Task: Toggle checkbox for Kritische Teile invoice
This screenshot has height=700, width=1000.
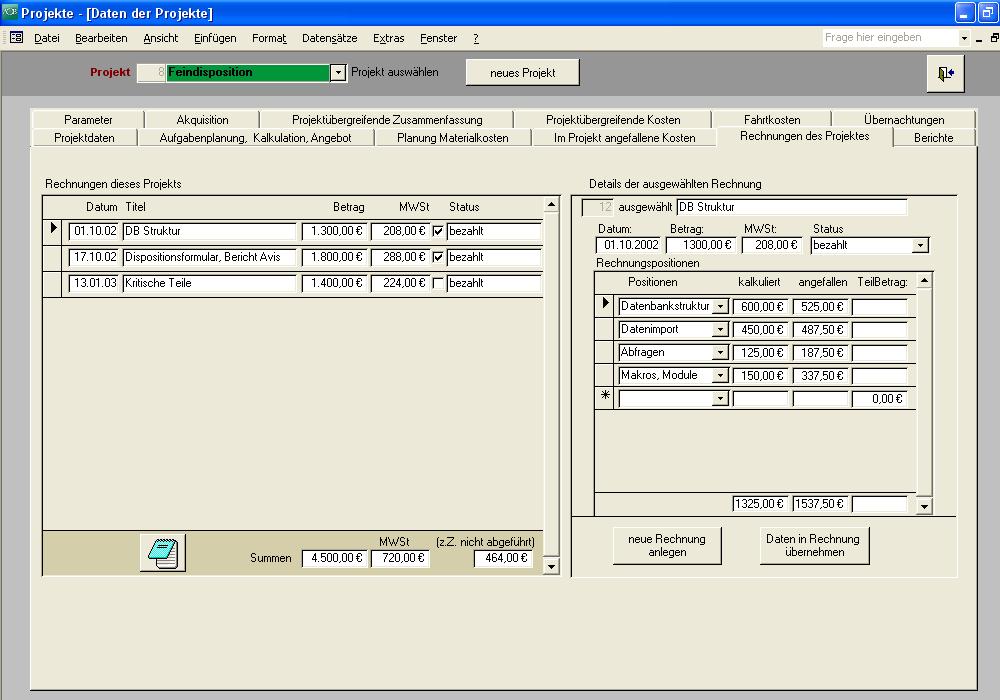Action: (438, 283)
